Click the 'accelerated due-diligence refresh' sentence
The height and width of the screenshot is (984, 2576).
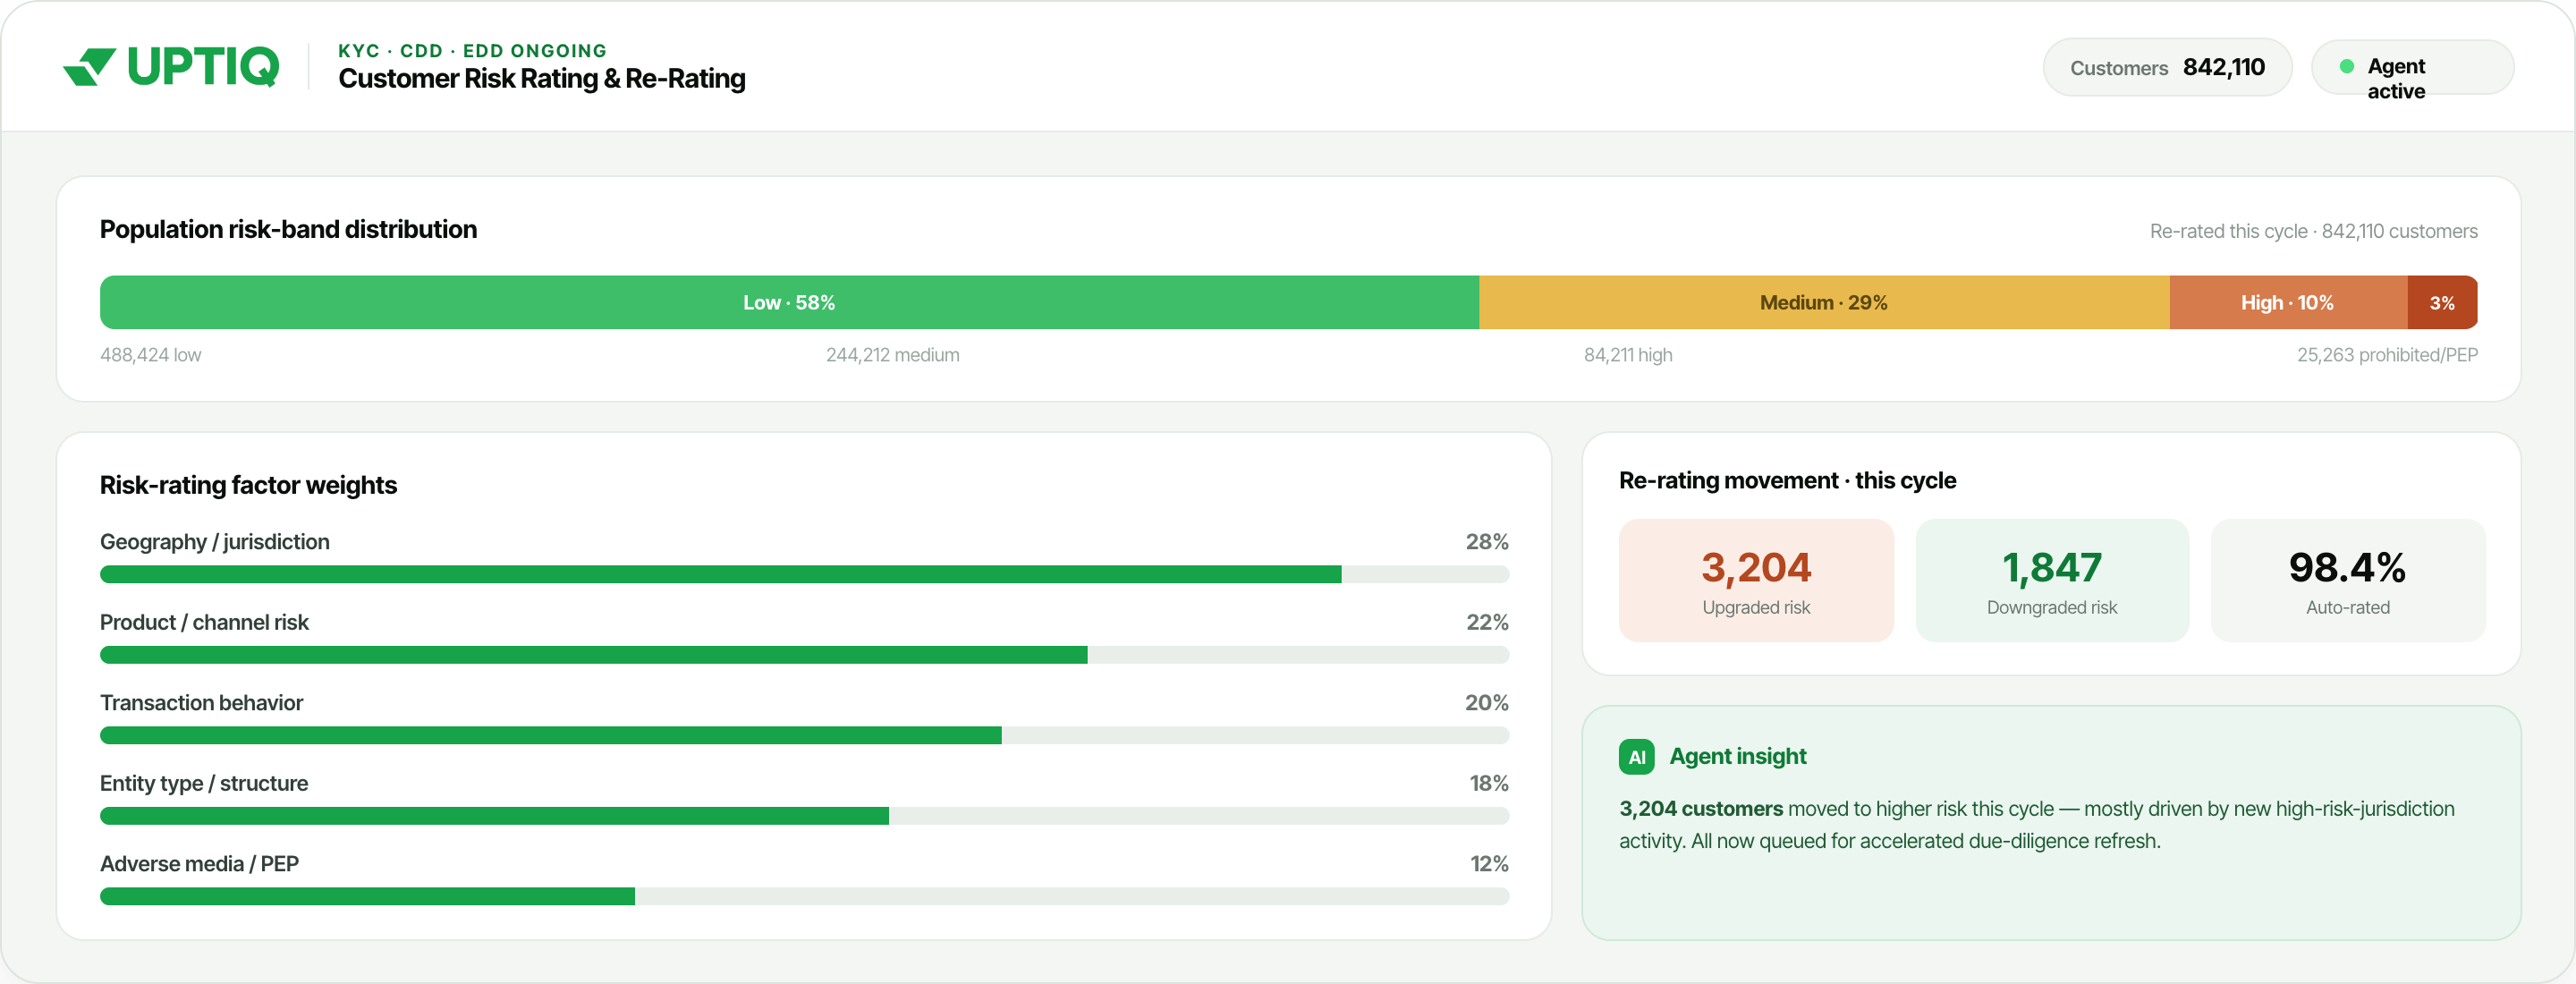(1927, 841)
